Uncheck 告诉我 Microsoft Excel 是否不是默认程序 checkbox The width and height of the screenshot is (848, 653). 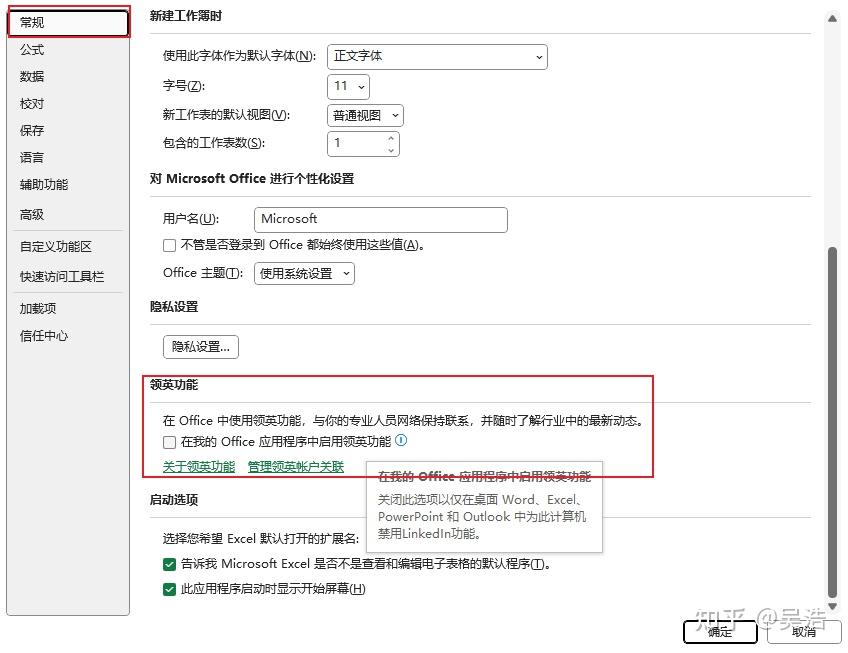tap(169, 564)
